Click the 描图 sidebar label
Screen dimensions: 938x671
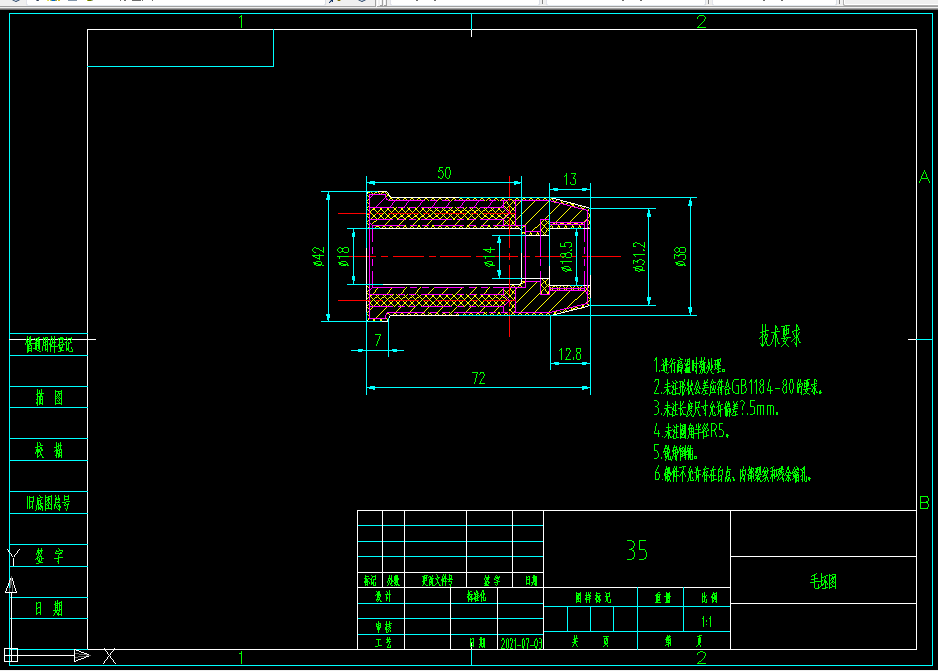point(48,397)
